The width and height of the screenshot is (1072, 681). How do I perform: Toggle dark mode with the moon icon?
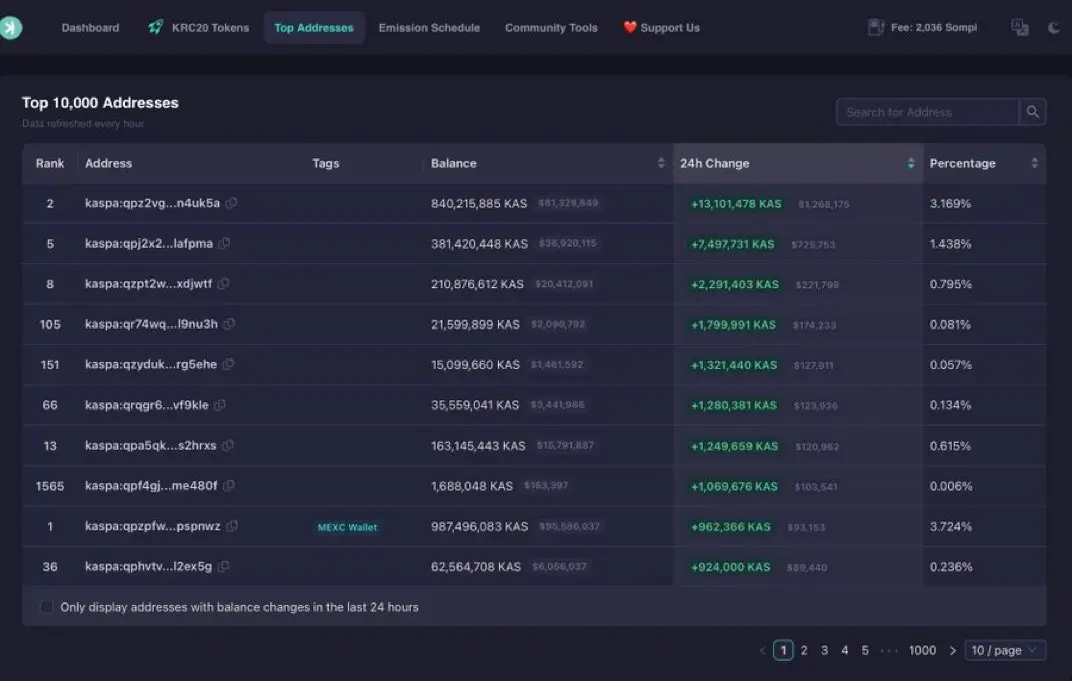(1054, 27)
